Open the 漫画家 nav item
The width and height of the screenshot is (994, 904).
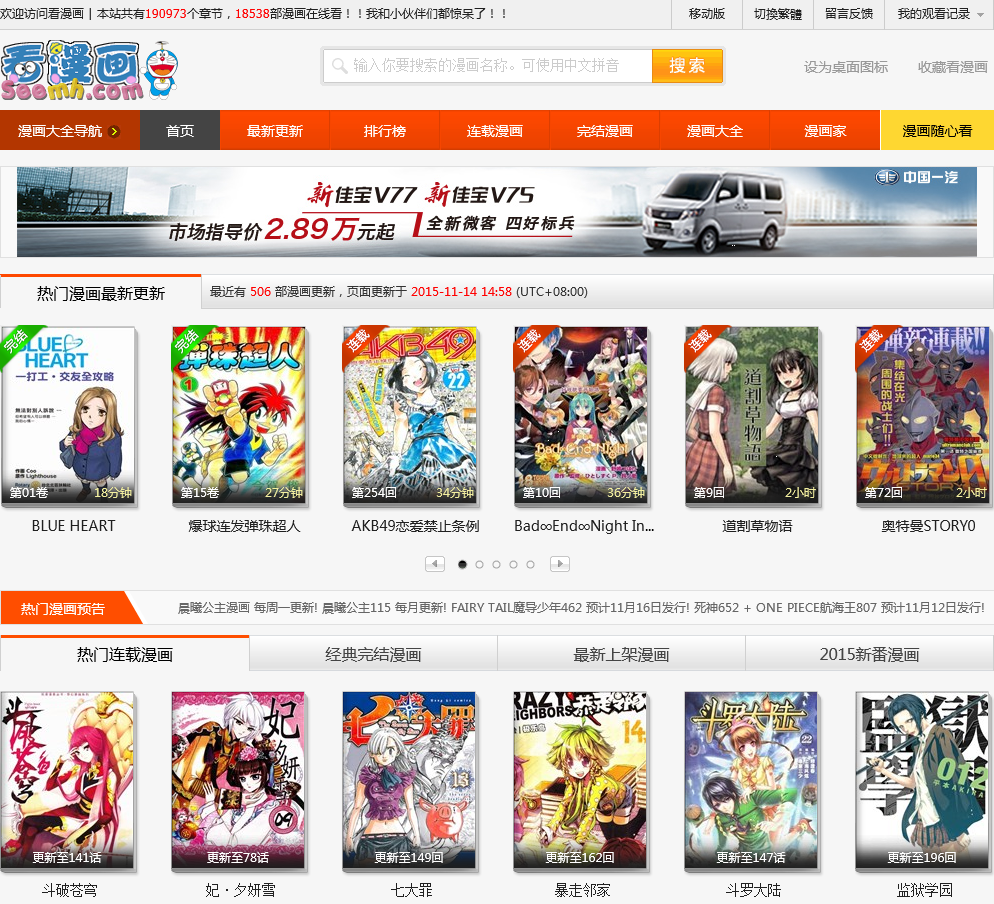coord(825,131)
